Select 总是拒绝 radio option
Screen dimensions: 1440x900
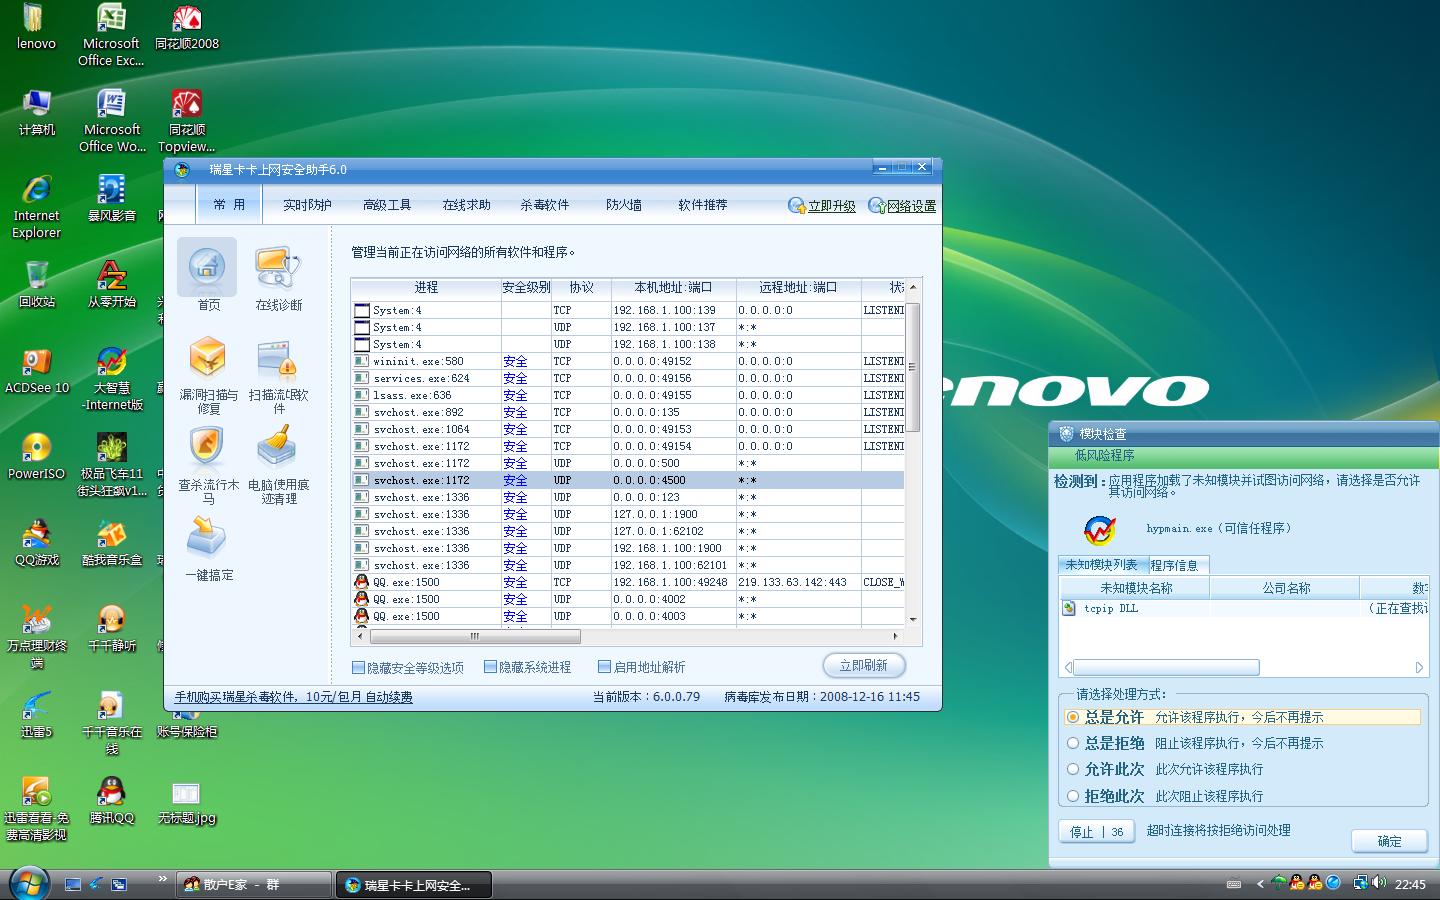tap(1073, 743)
